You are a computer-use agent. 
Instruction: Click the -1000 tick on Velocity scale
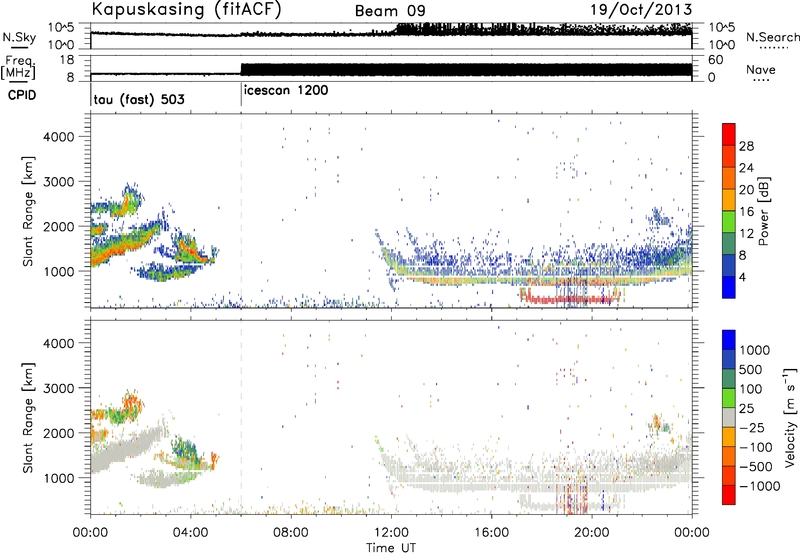tap(759, 486)
